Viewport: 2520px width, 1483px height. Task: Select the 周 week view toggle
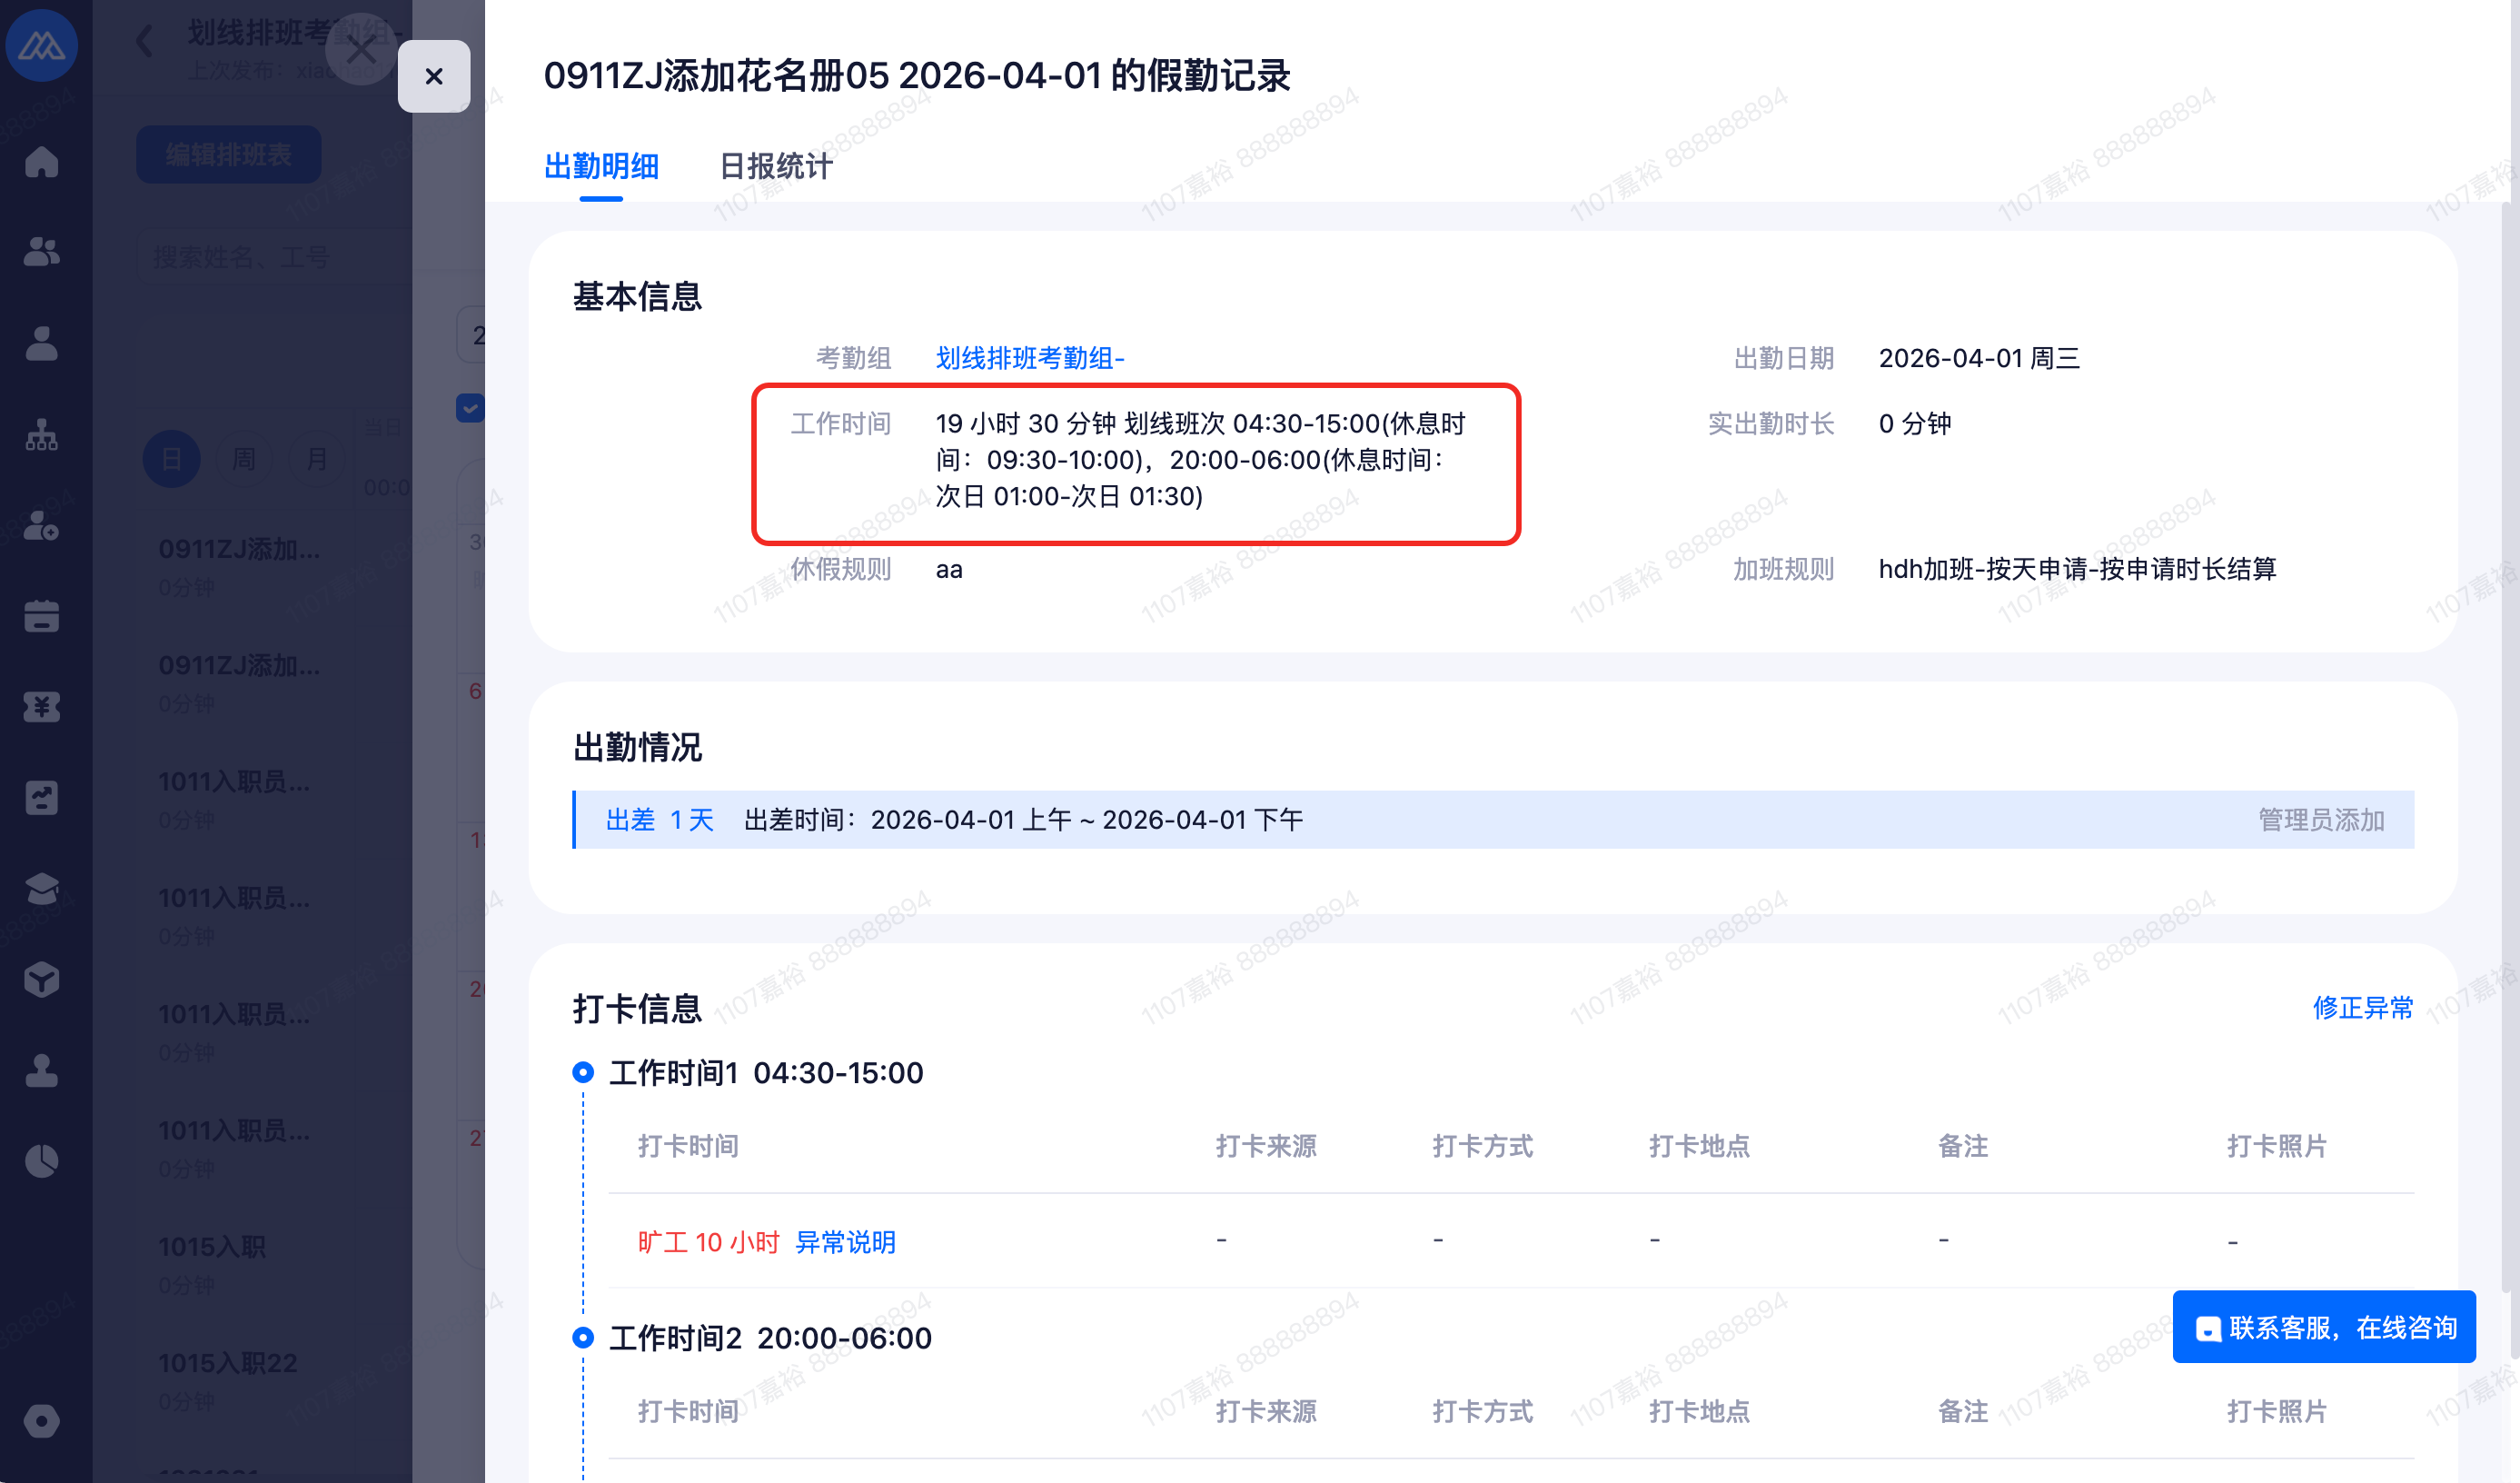tap(244, 459)
